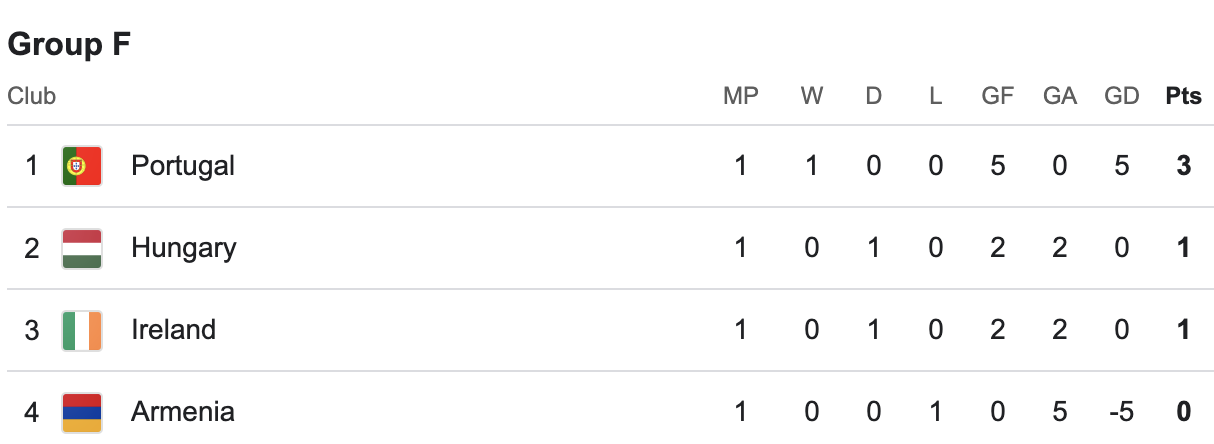Click the L column header
The image size is (1214, 444).
coord(935,96)
